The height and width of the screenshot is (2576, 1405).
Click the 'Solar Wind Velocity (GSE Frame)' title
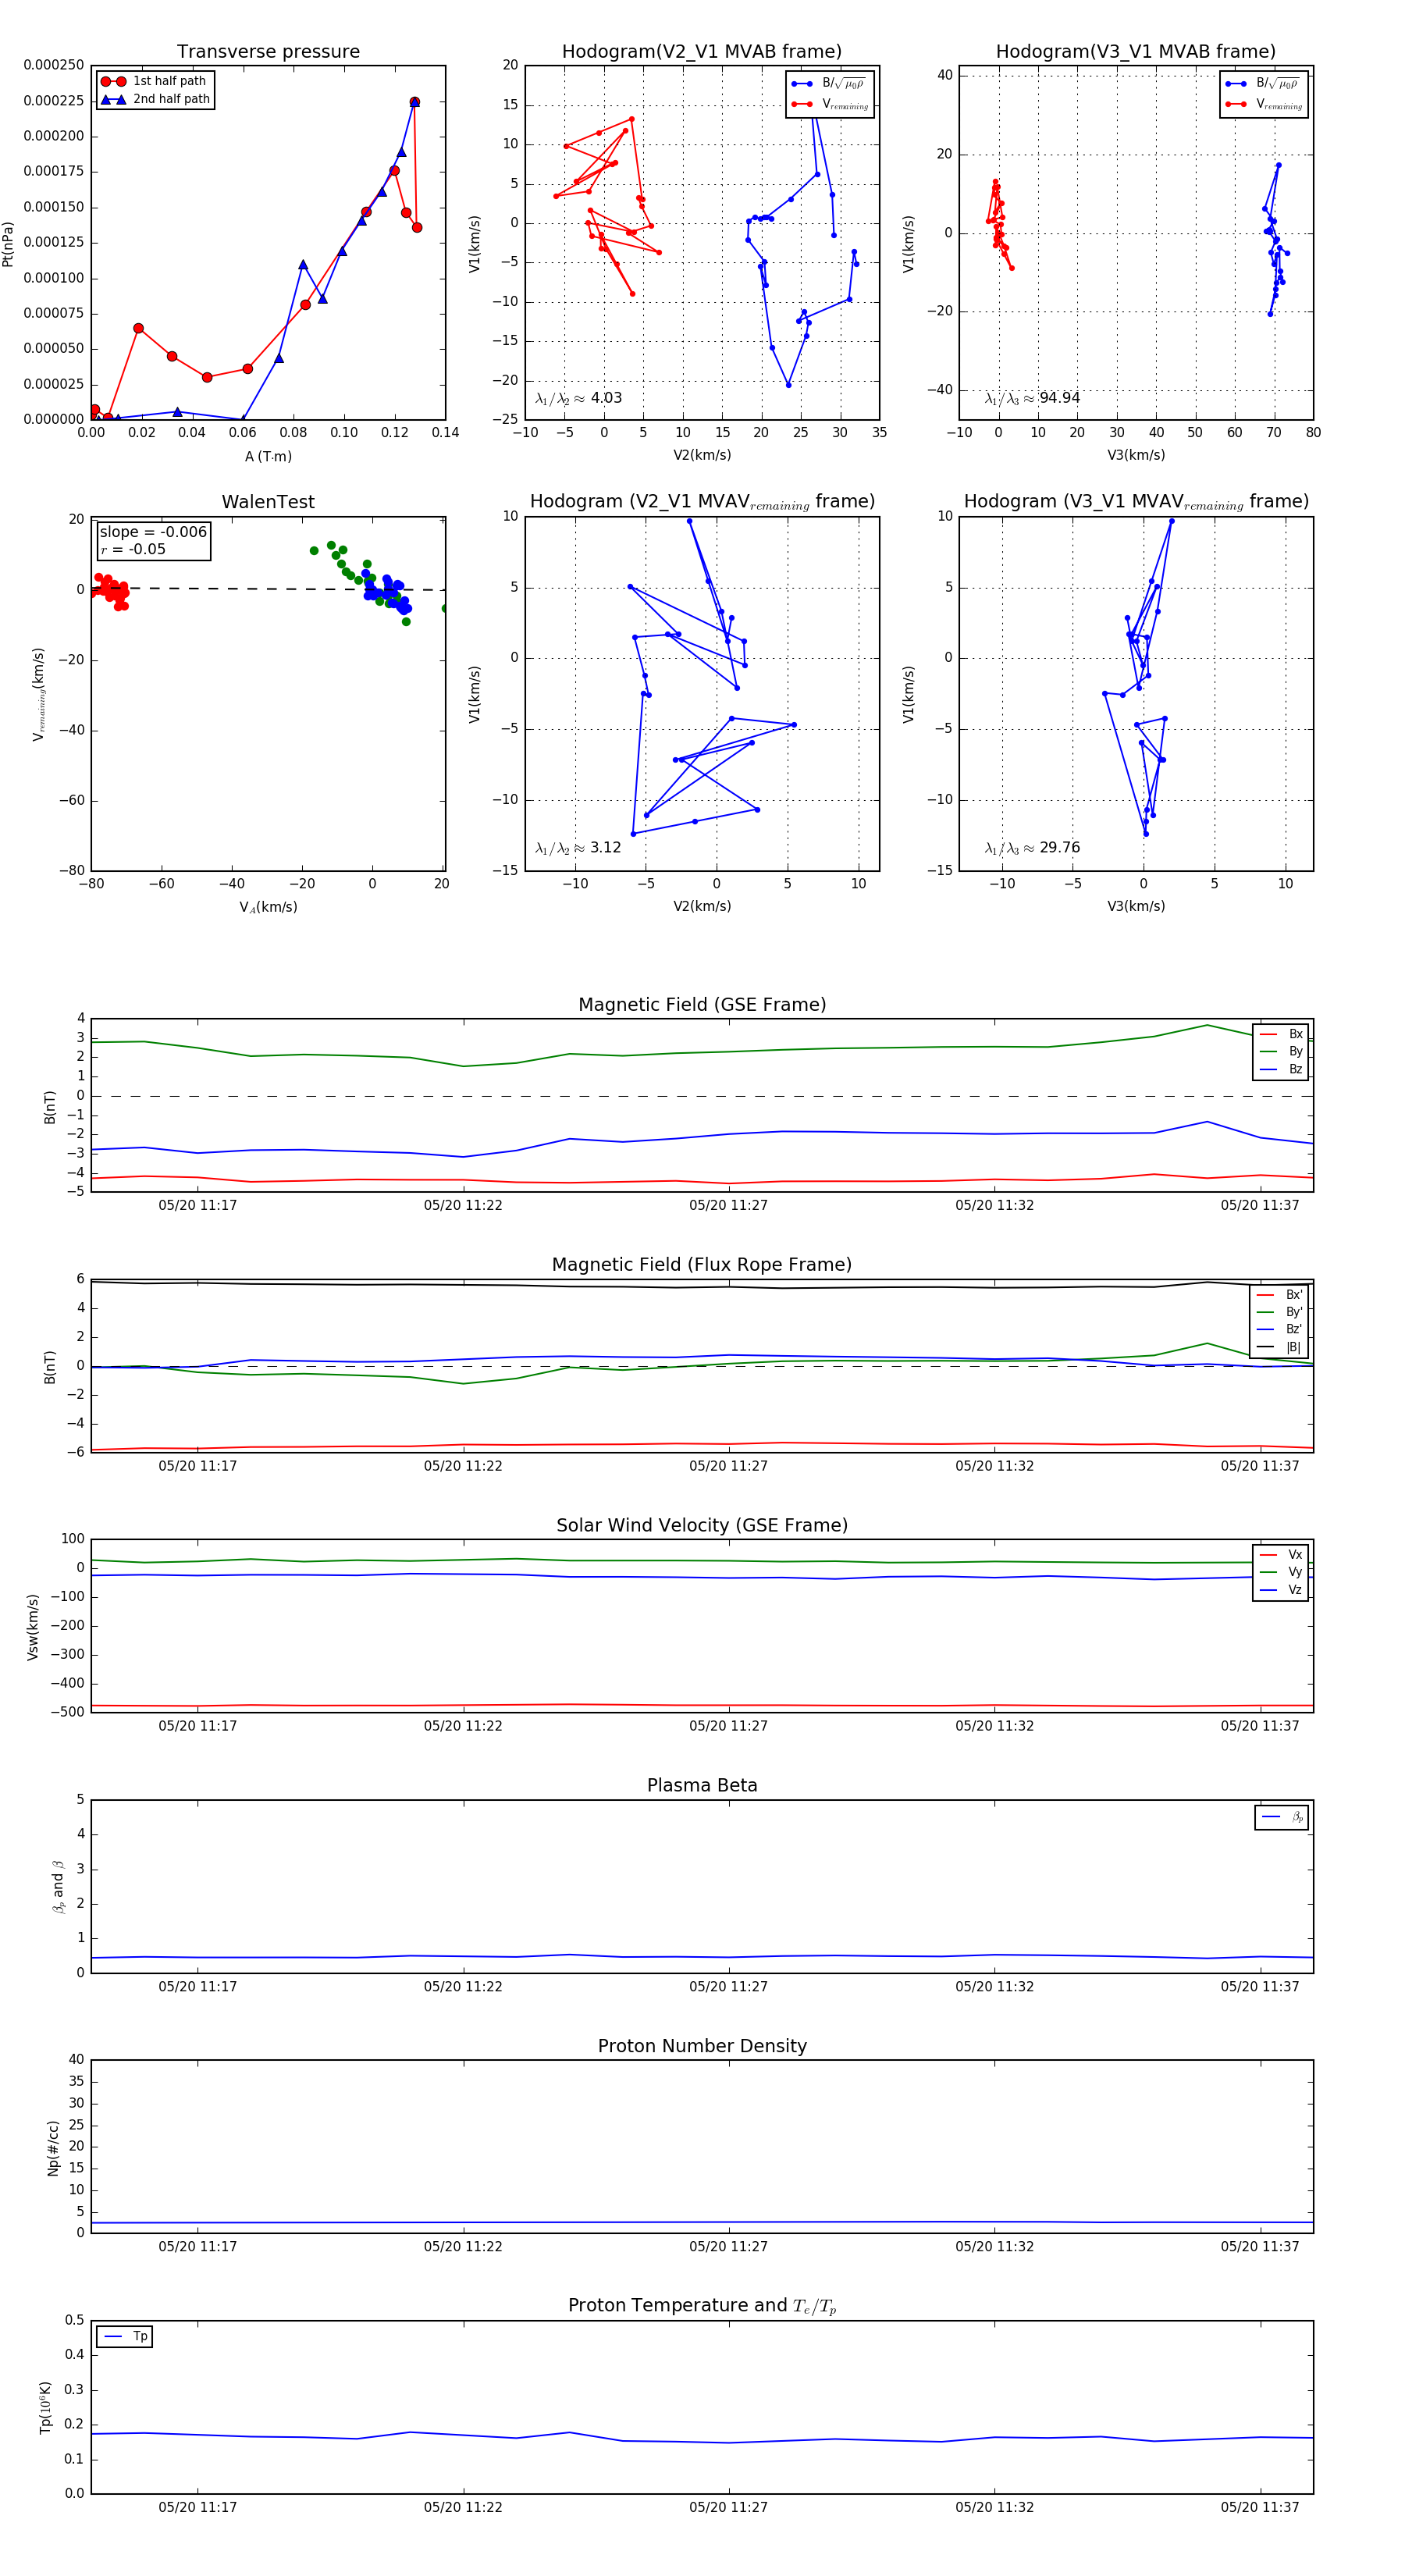(x=702, y=1525)
